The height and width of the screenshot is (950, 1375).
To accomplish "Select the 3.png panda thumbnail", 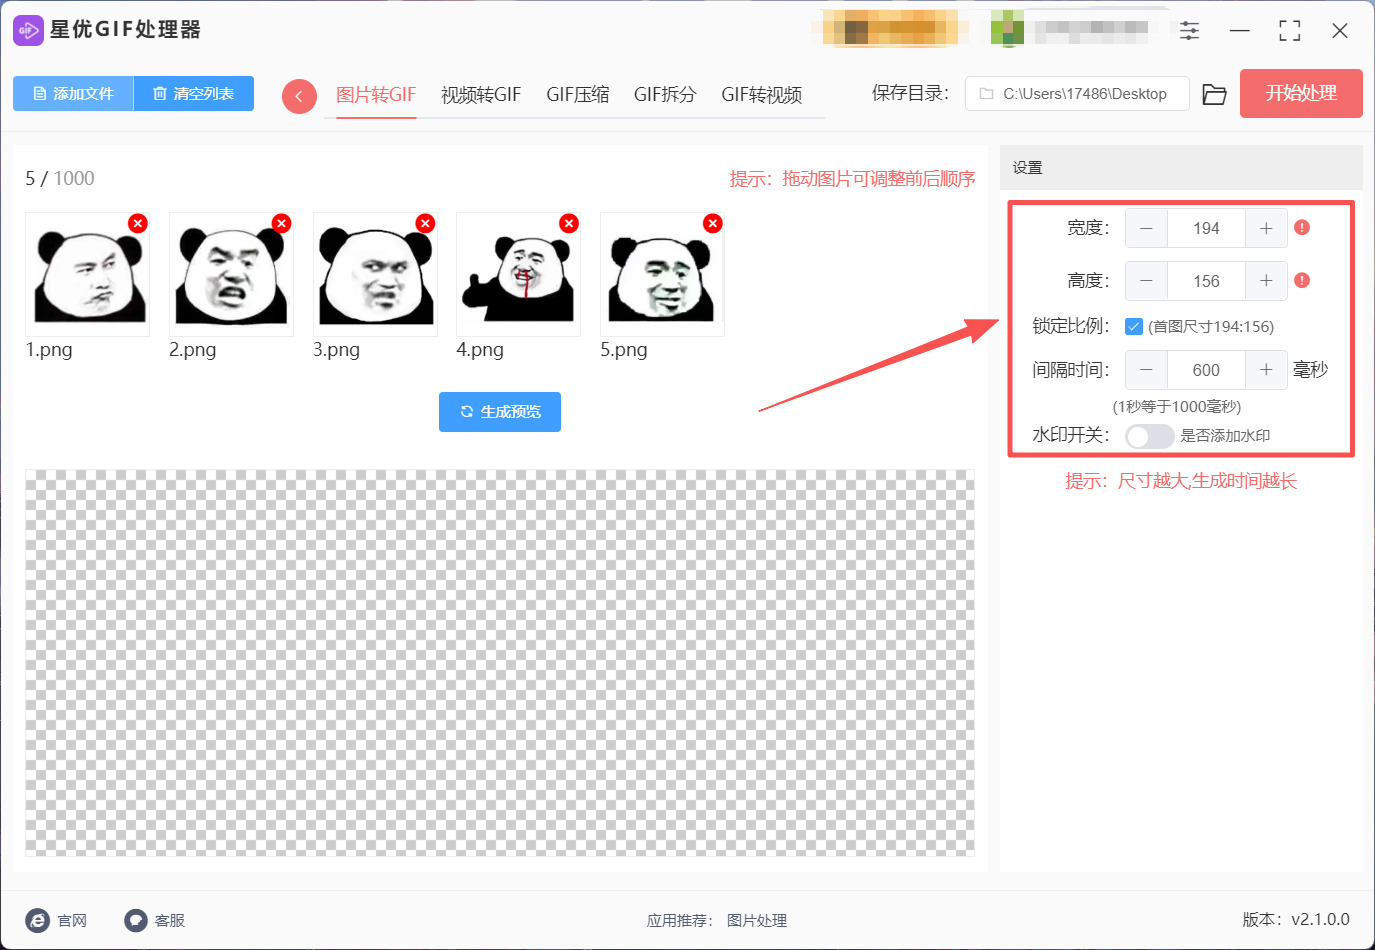I will [x=375, y=274].
